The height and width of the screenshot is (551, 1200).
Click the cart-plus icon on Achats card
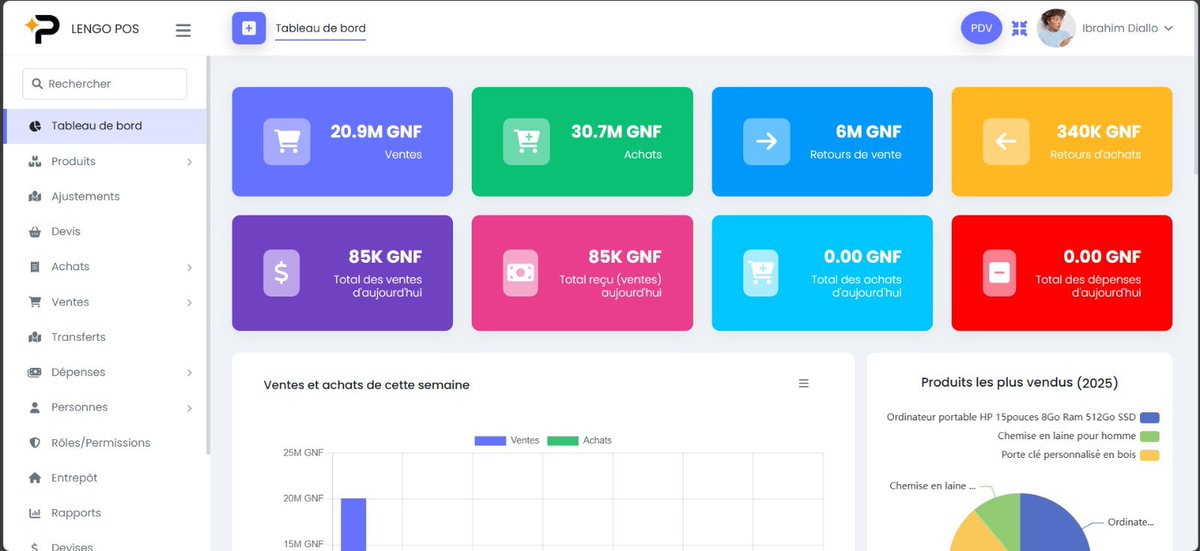(x=527, y=142)
